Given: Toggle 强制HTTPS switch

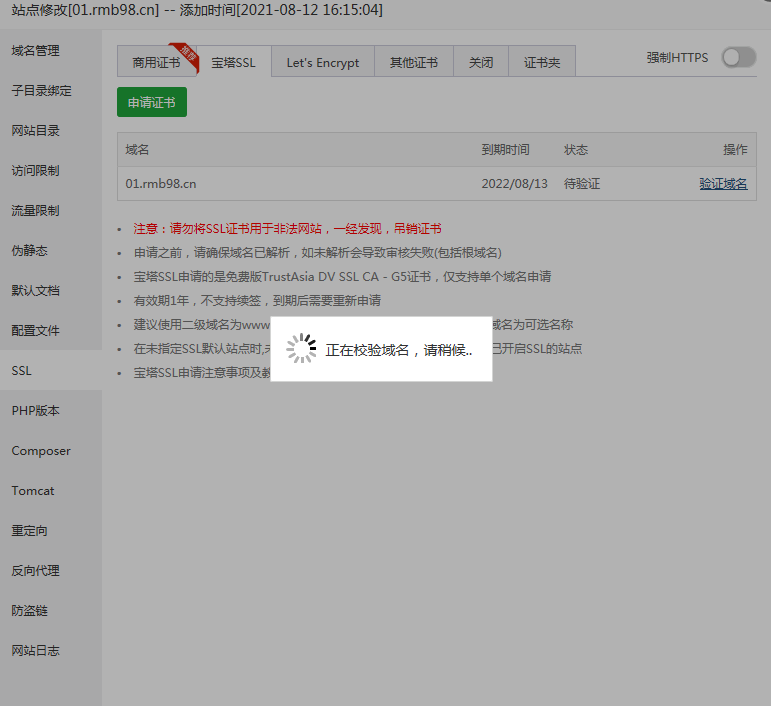Looking at the screenshot, I should coord(739,58).
